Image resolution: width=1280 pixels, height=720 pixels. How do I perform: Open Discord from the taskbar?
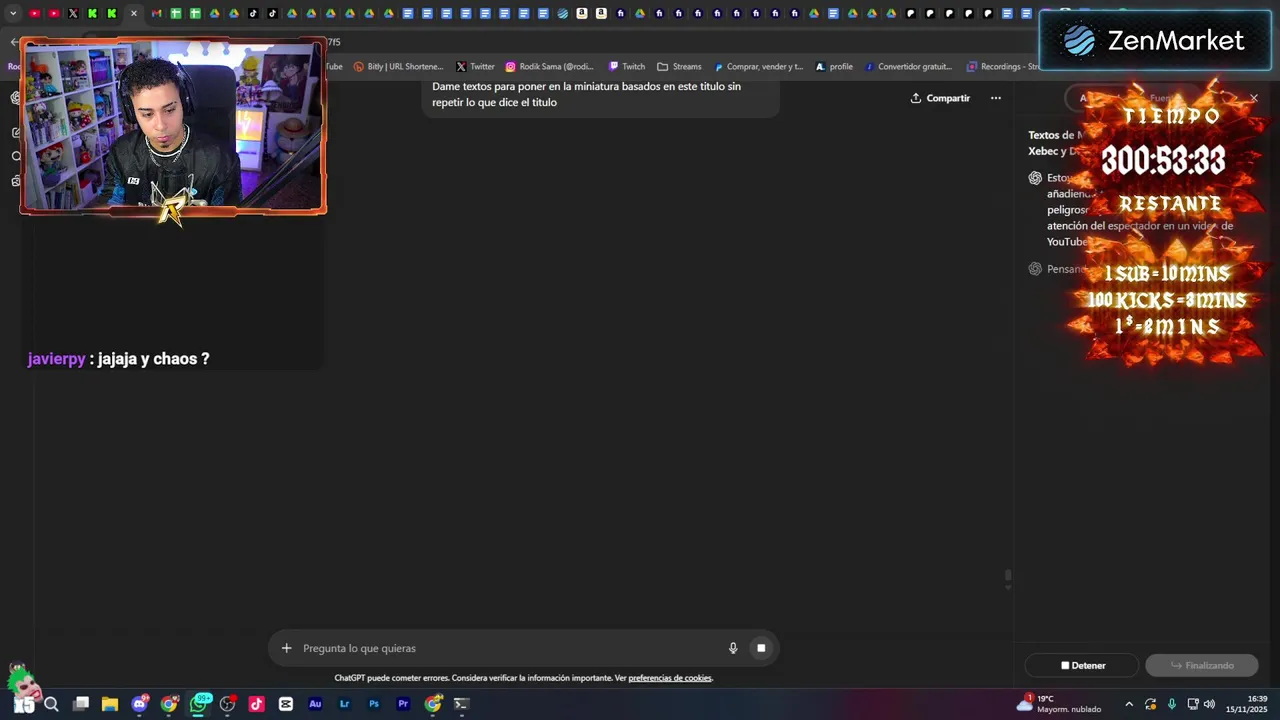pos(140,704)
